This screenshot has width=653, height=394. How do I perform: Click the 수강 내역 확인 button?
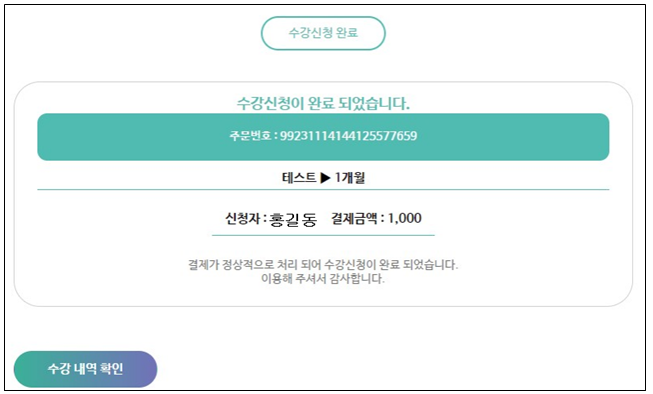pyautogui.click(x=85, y=369)
